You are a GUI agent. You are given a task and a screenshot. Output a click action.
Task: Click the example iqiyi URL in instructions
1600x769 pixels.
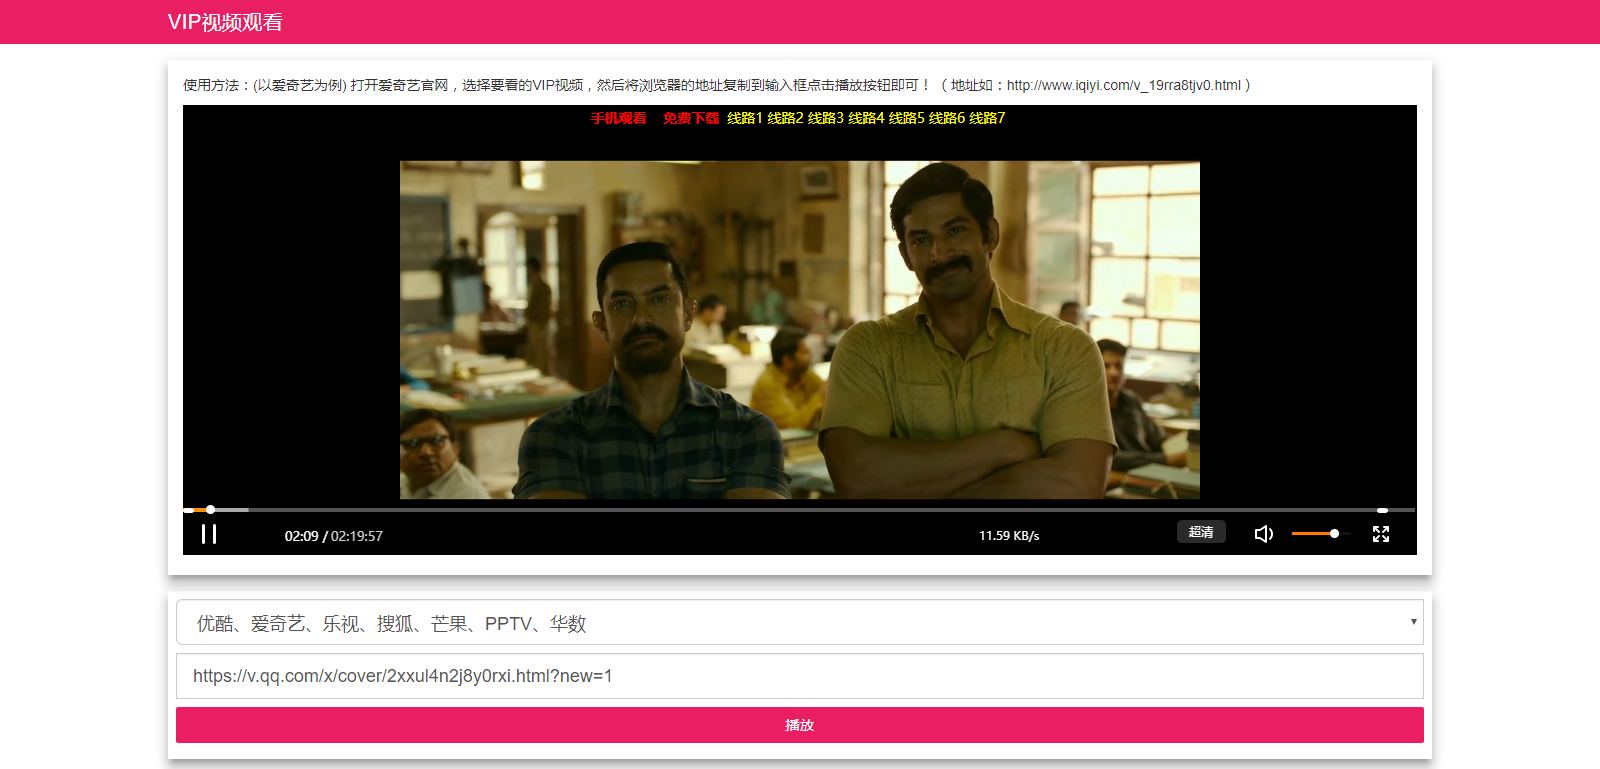pyautogui.click(x=1124, y=85)
